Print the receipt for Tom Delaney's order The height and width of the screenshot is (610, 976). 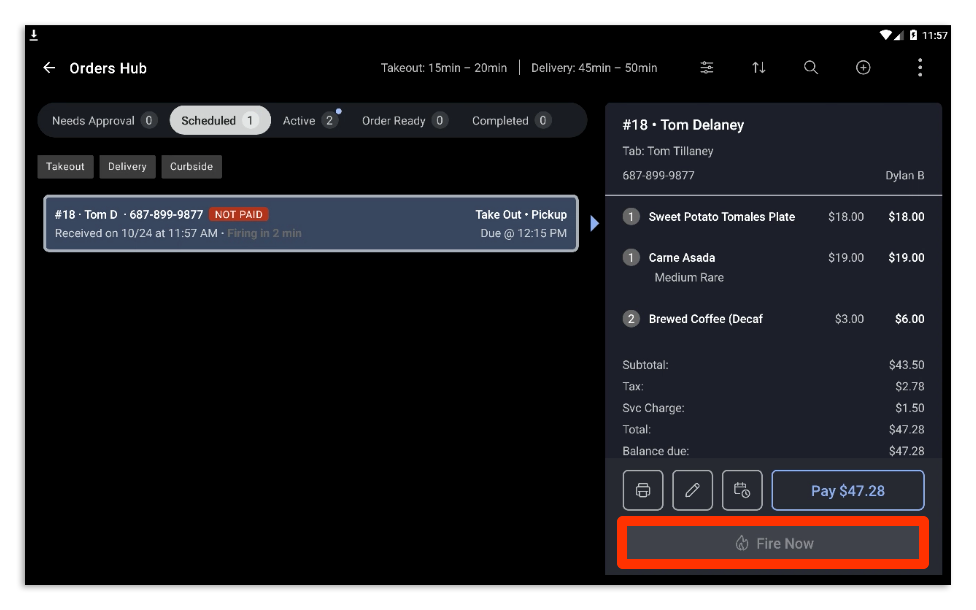tap(643, 490)
